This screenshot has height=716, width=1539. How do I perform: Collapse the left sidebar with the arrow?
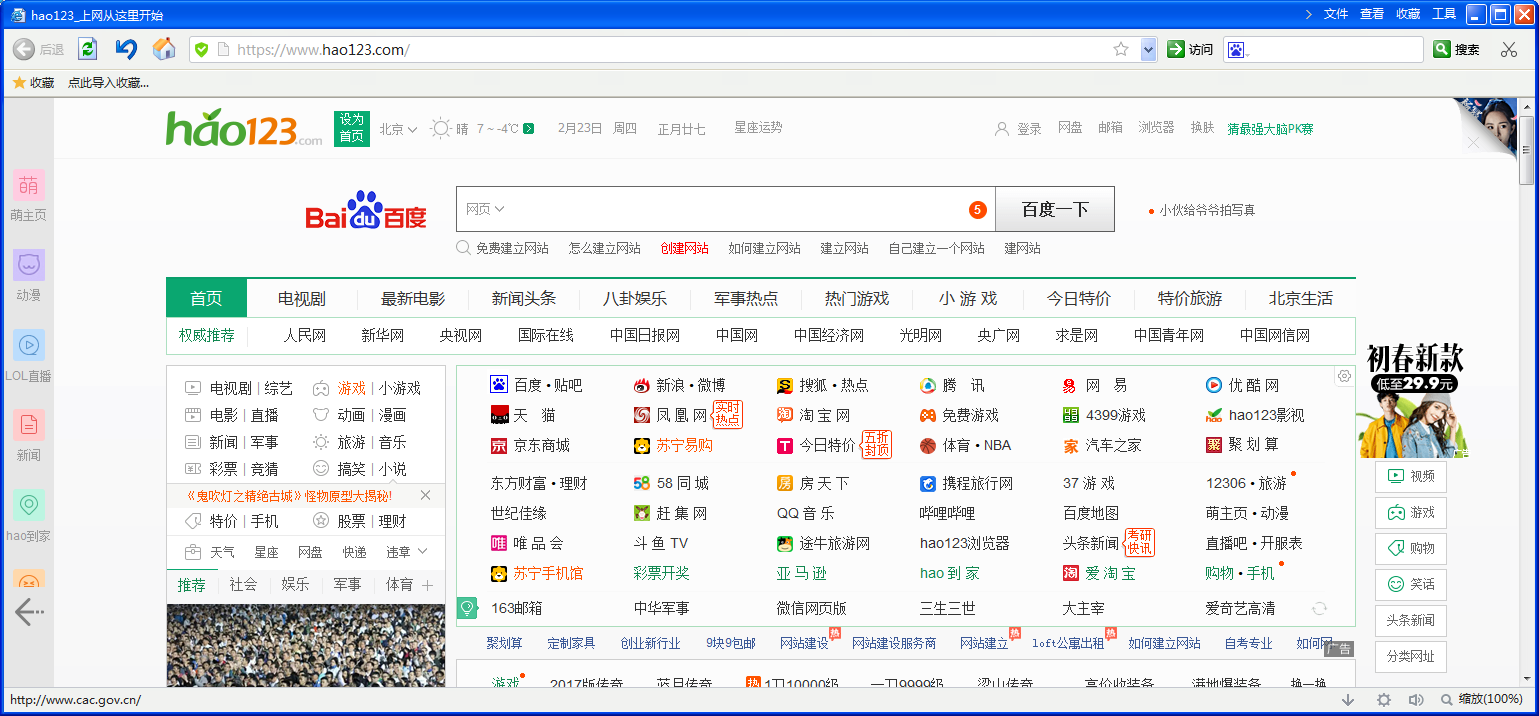[28, 610]
